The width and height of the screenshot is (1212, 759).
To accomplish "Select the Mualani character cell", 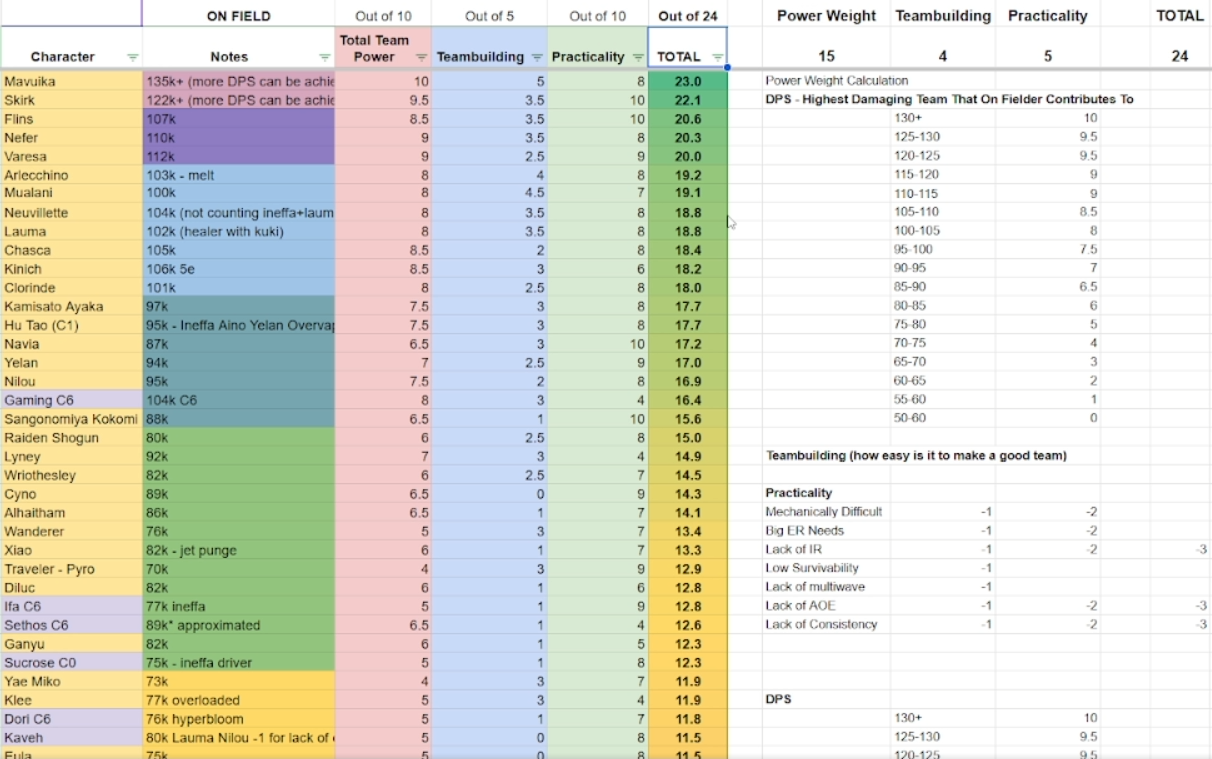I will pos(71,194).
